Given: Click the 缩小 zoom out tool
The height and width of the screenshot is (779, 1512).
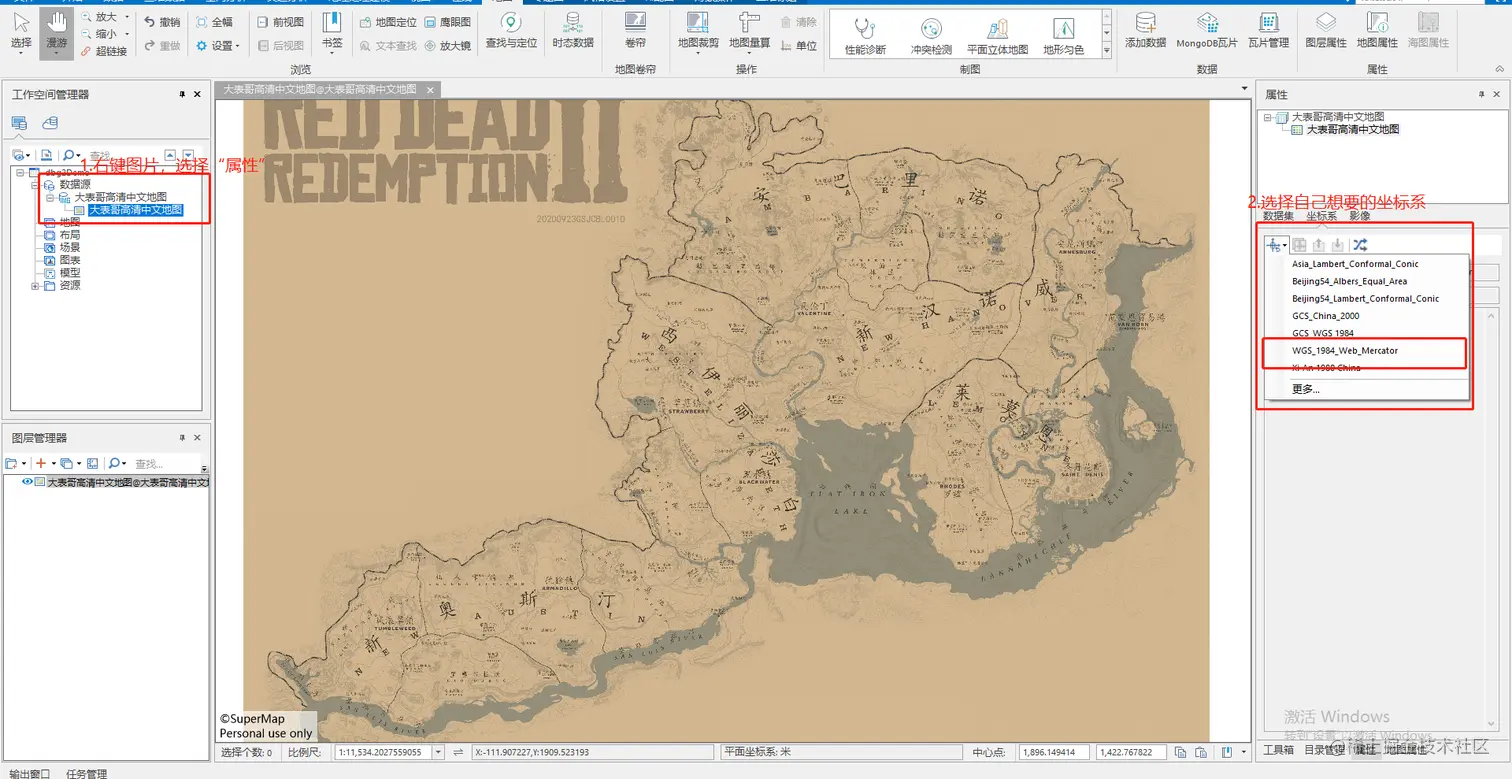Looking at the screenshot, I should pyautogui.click(x=99, y=34).
